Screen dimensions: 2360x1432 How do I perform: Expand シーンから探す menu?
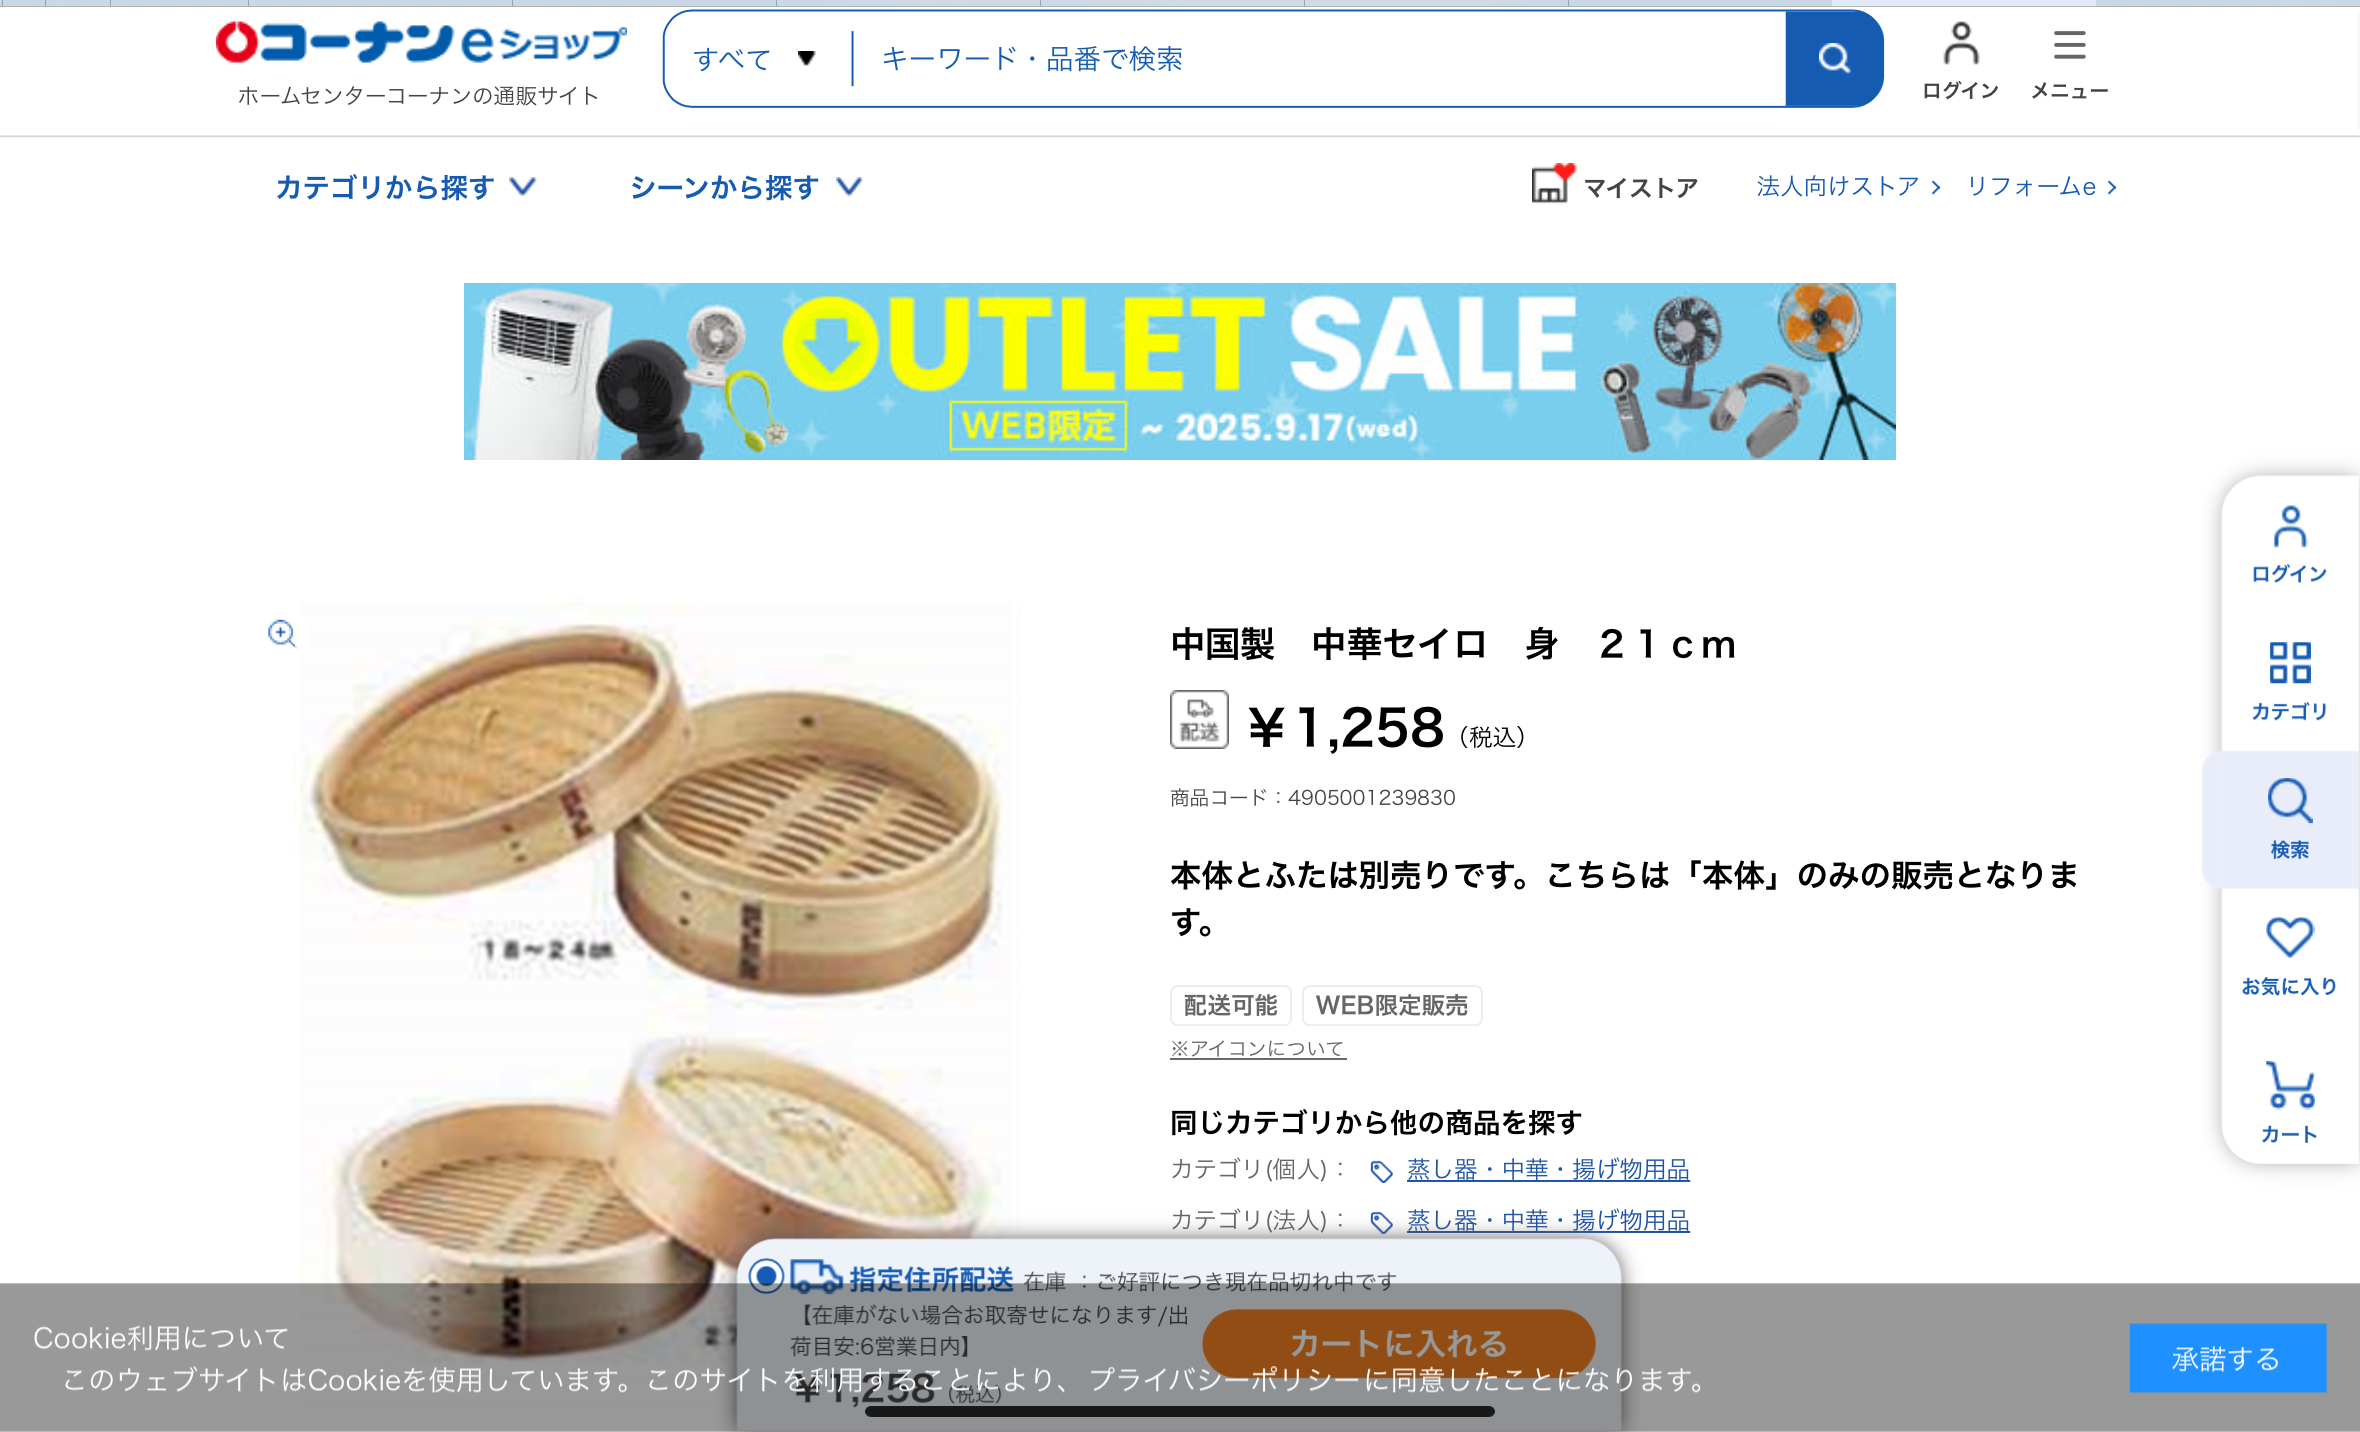(746, 187)
